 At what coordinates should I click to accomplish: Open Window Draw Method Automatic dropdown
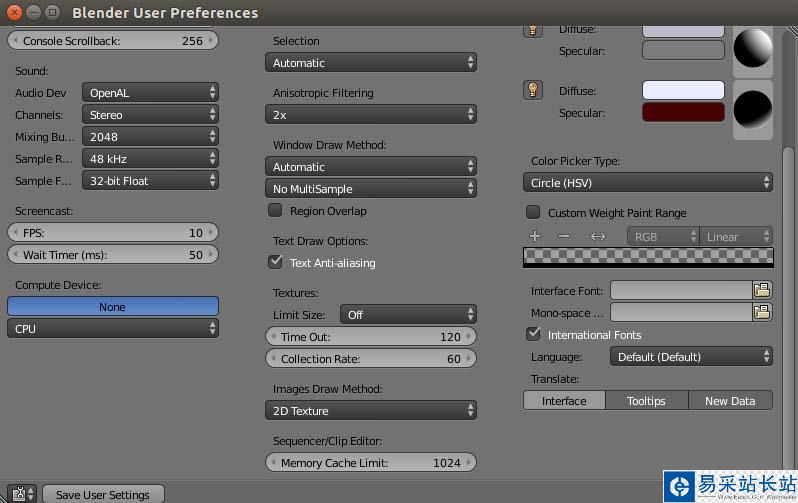coord(371,166)
